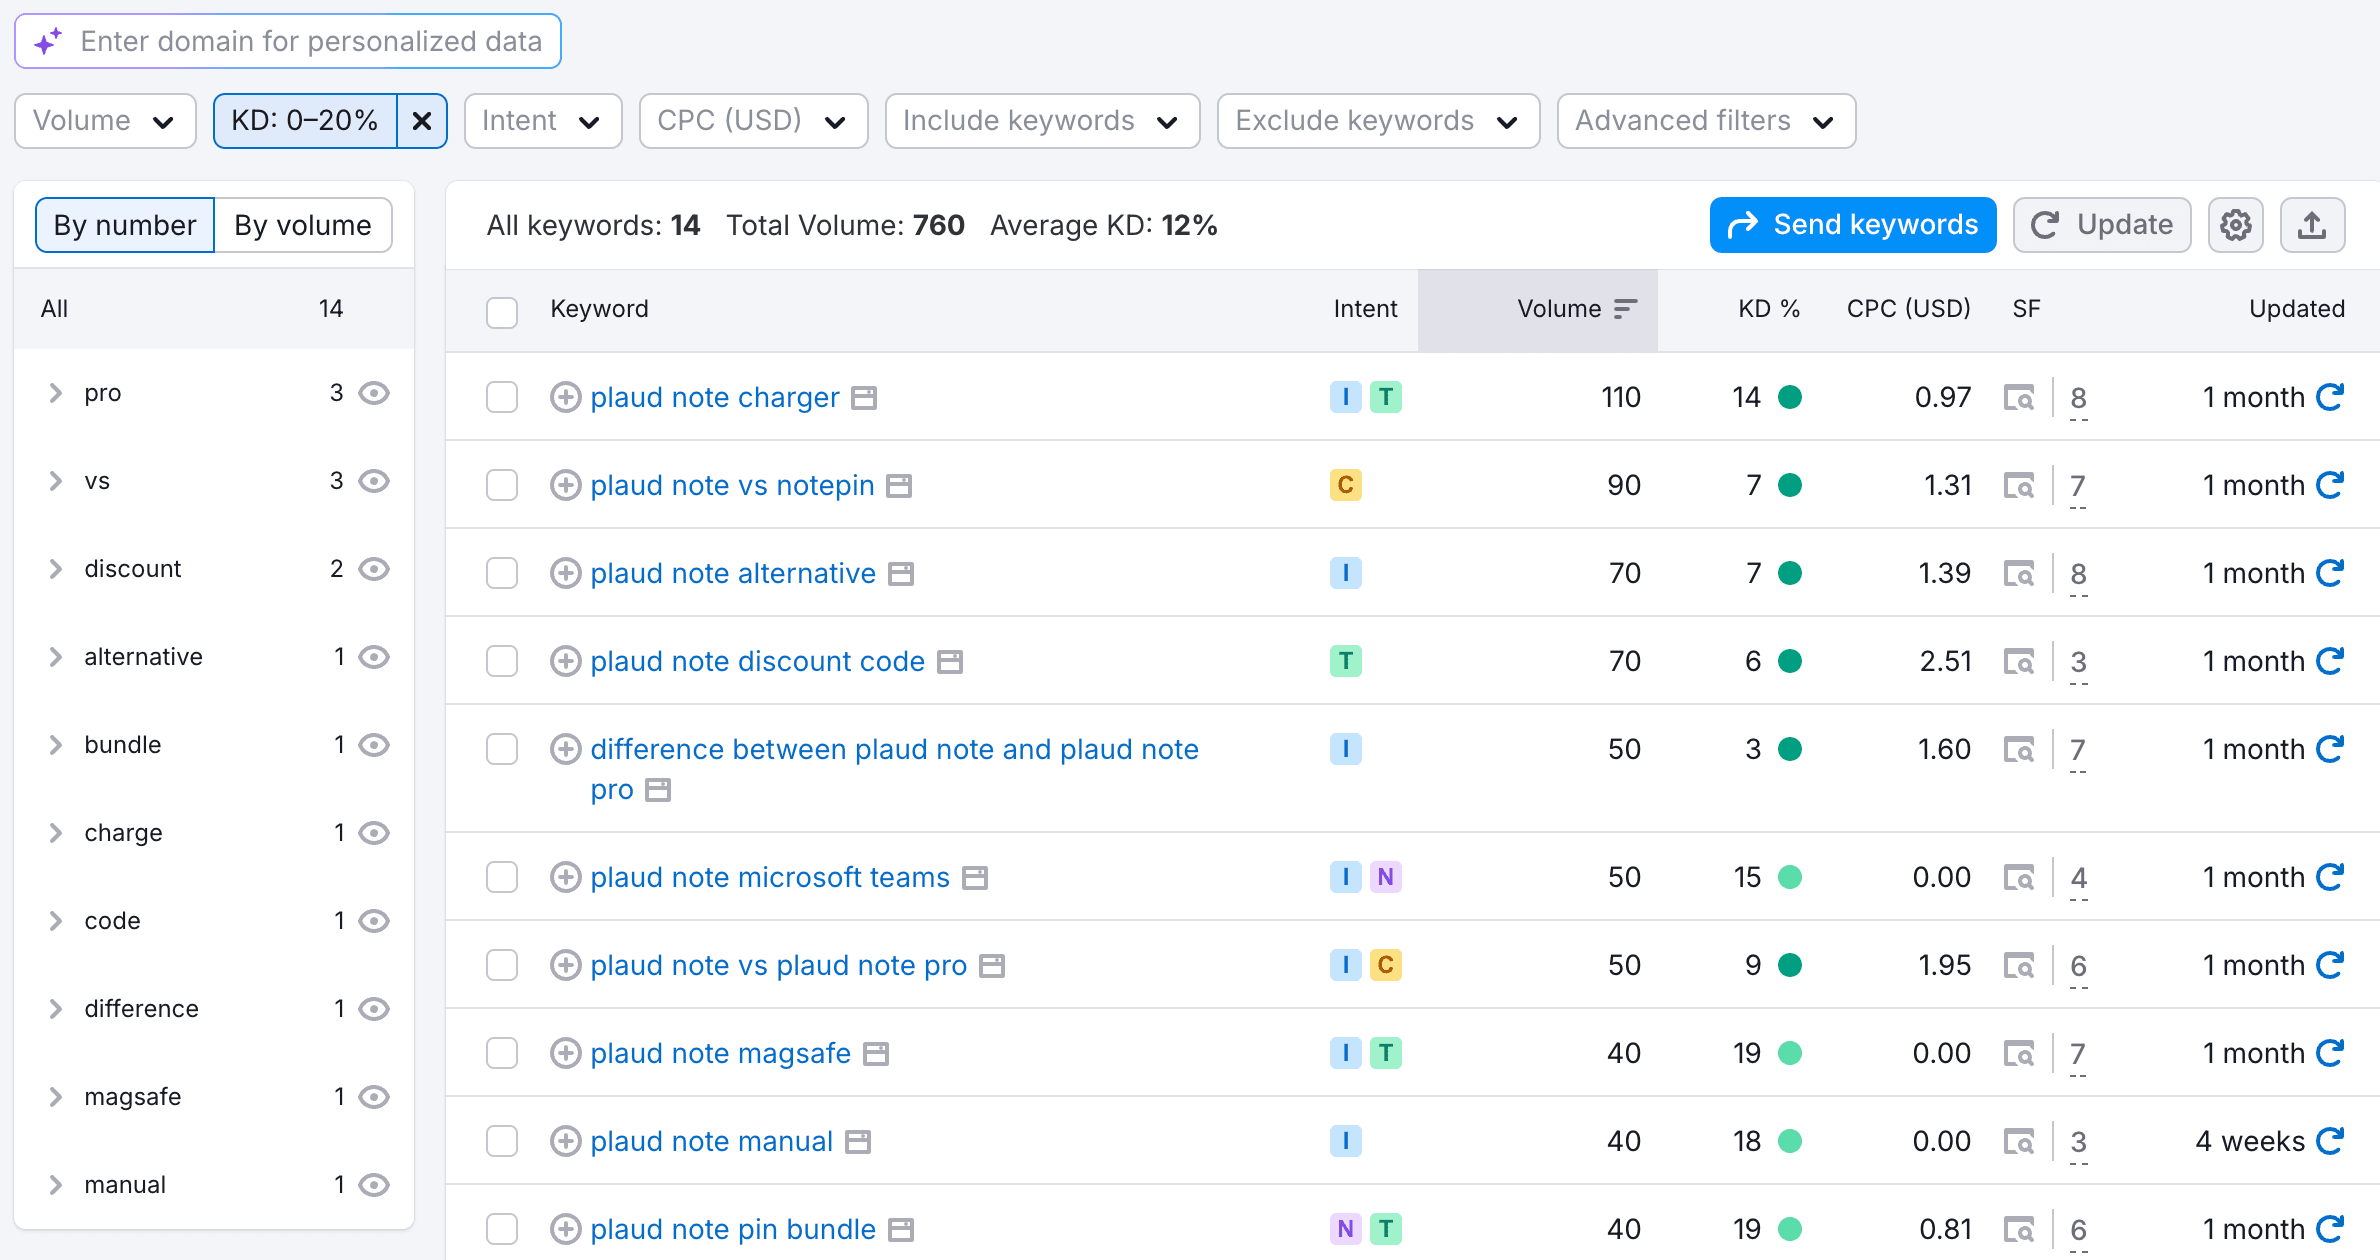Image resolution: width=2380 pixels, height=1260 pixels.
Task: Check the plaud note microsoft teams row
Action: [x=502, y=877]
